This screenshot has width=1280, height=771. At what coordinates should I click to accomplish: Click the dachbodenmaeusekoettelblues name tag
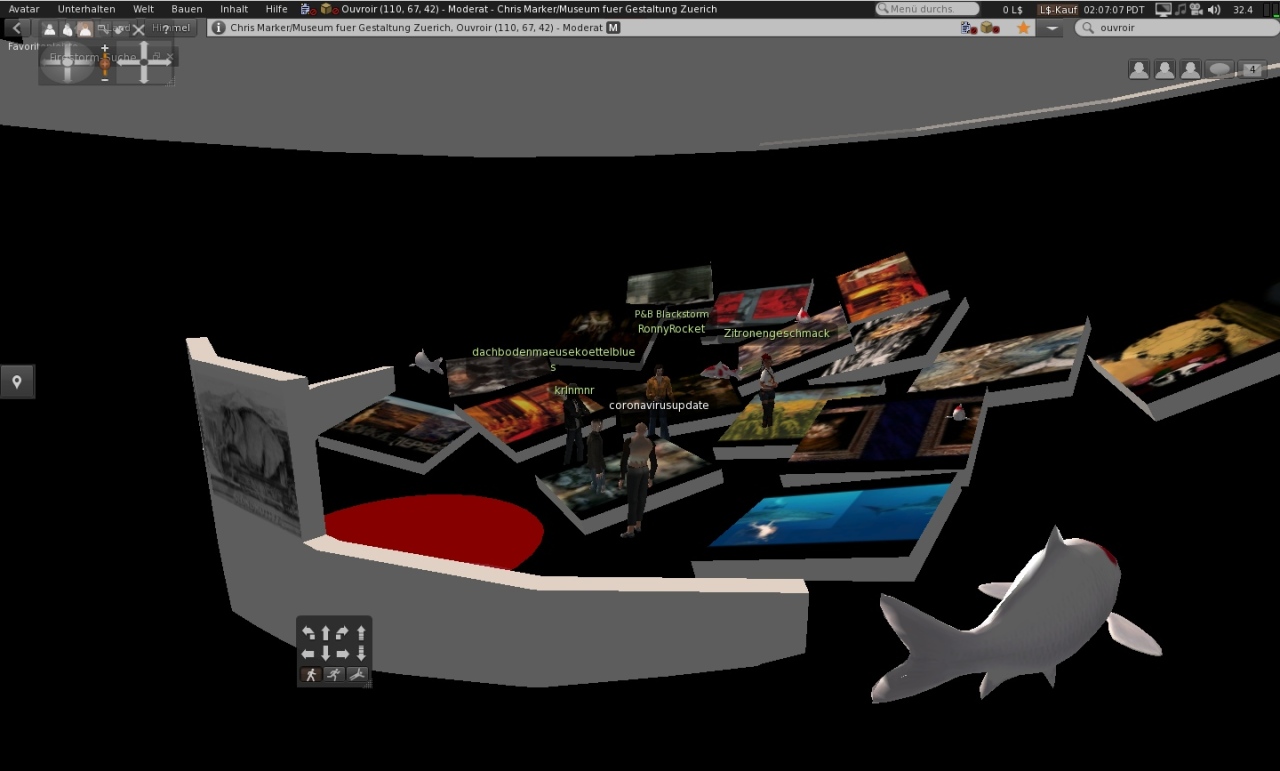(553, 359)
